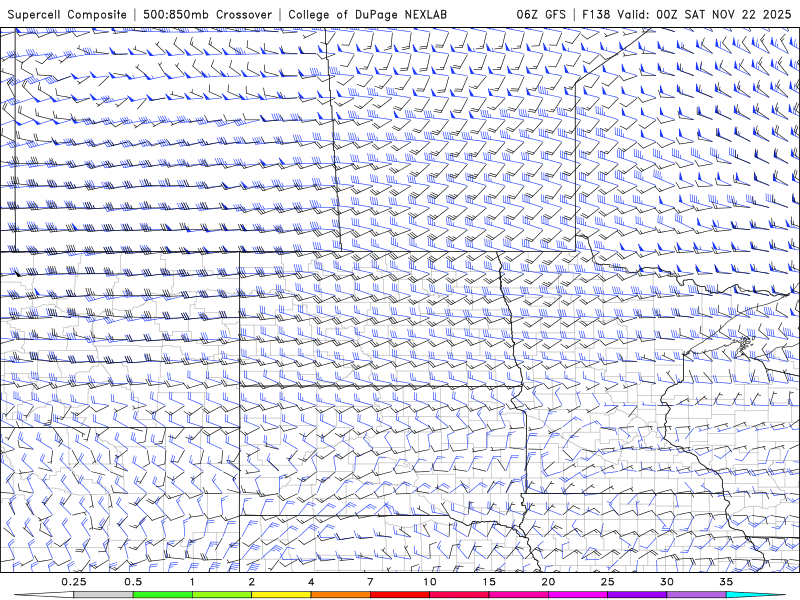Image resolution: width=800 pixels, height=600 pixels.
Task: Pick the red segment between 7 and 10
Action: 399,594
